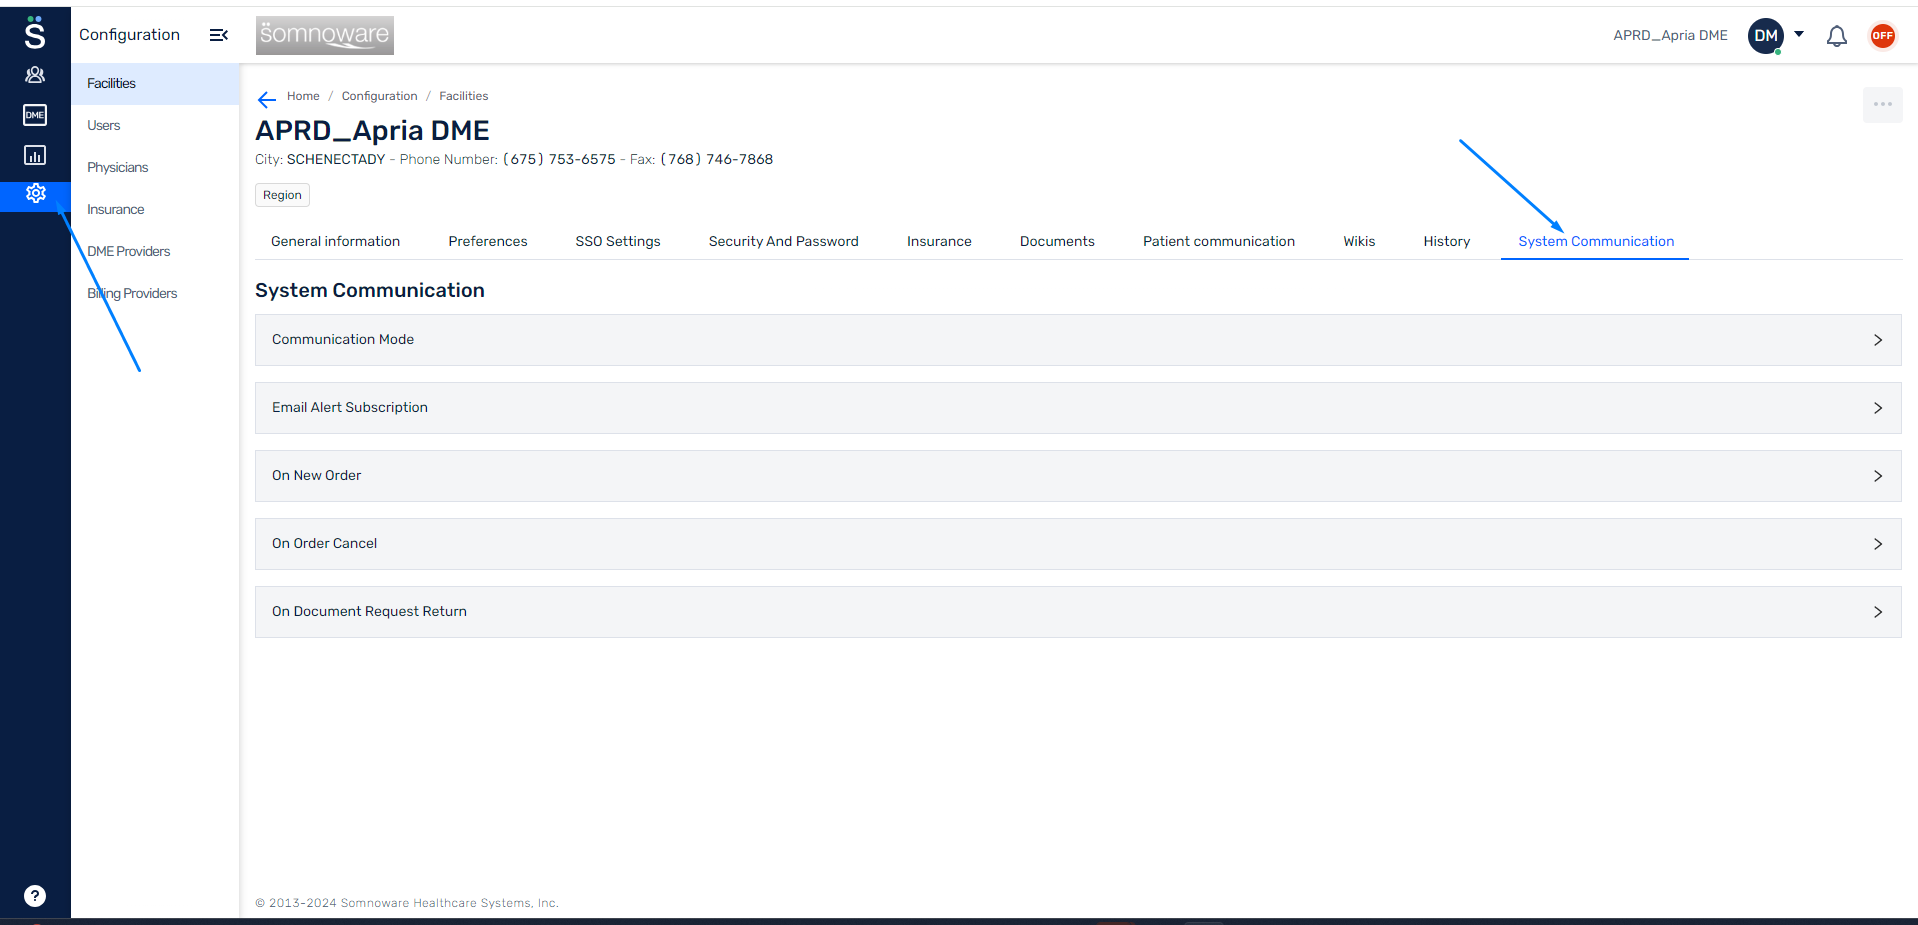
Task: Click the On Document Request Return label
Action: 369,612
